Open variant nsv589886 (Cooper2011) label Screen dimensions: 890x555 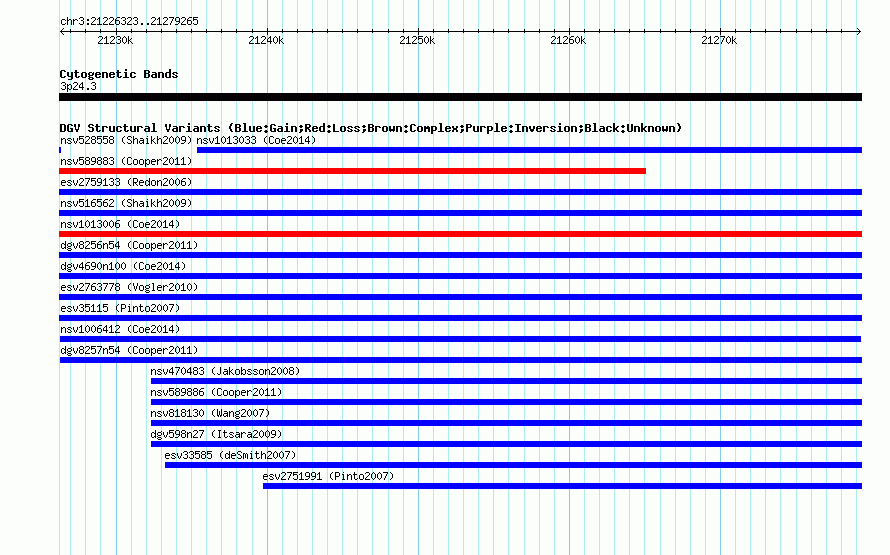click(216, 392)
